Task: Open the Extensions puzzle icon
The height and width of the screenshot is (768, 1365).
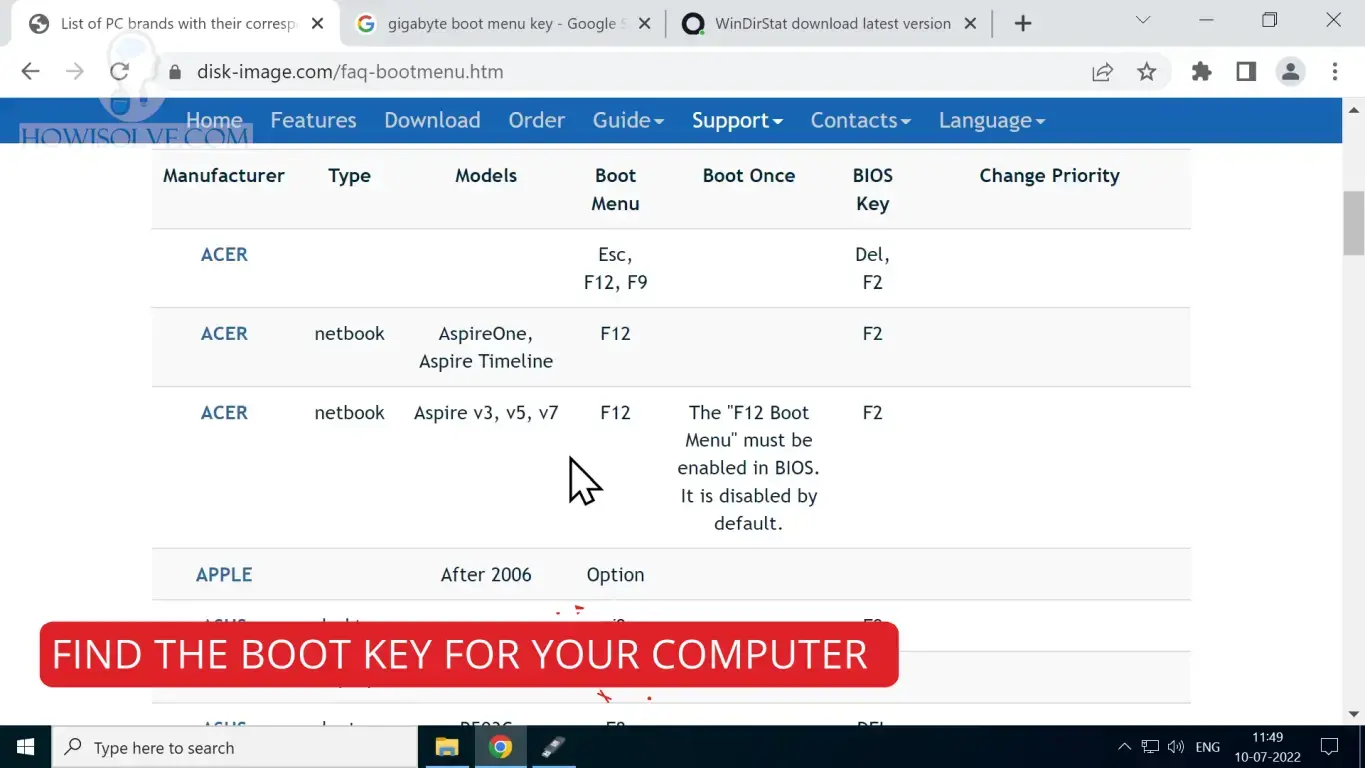Action: point(1201,71)
